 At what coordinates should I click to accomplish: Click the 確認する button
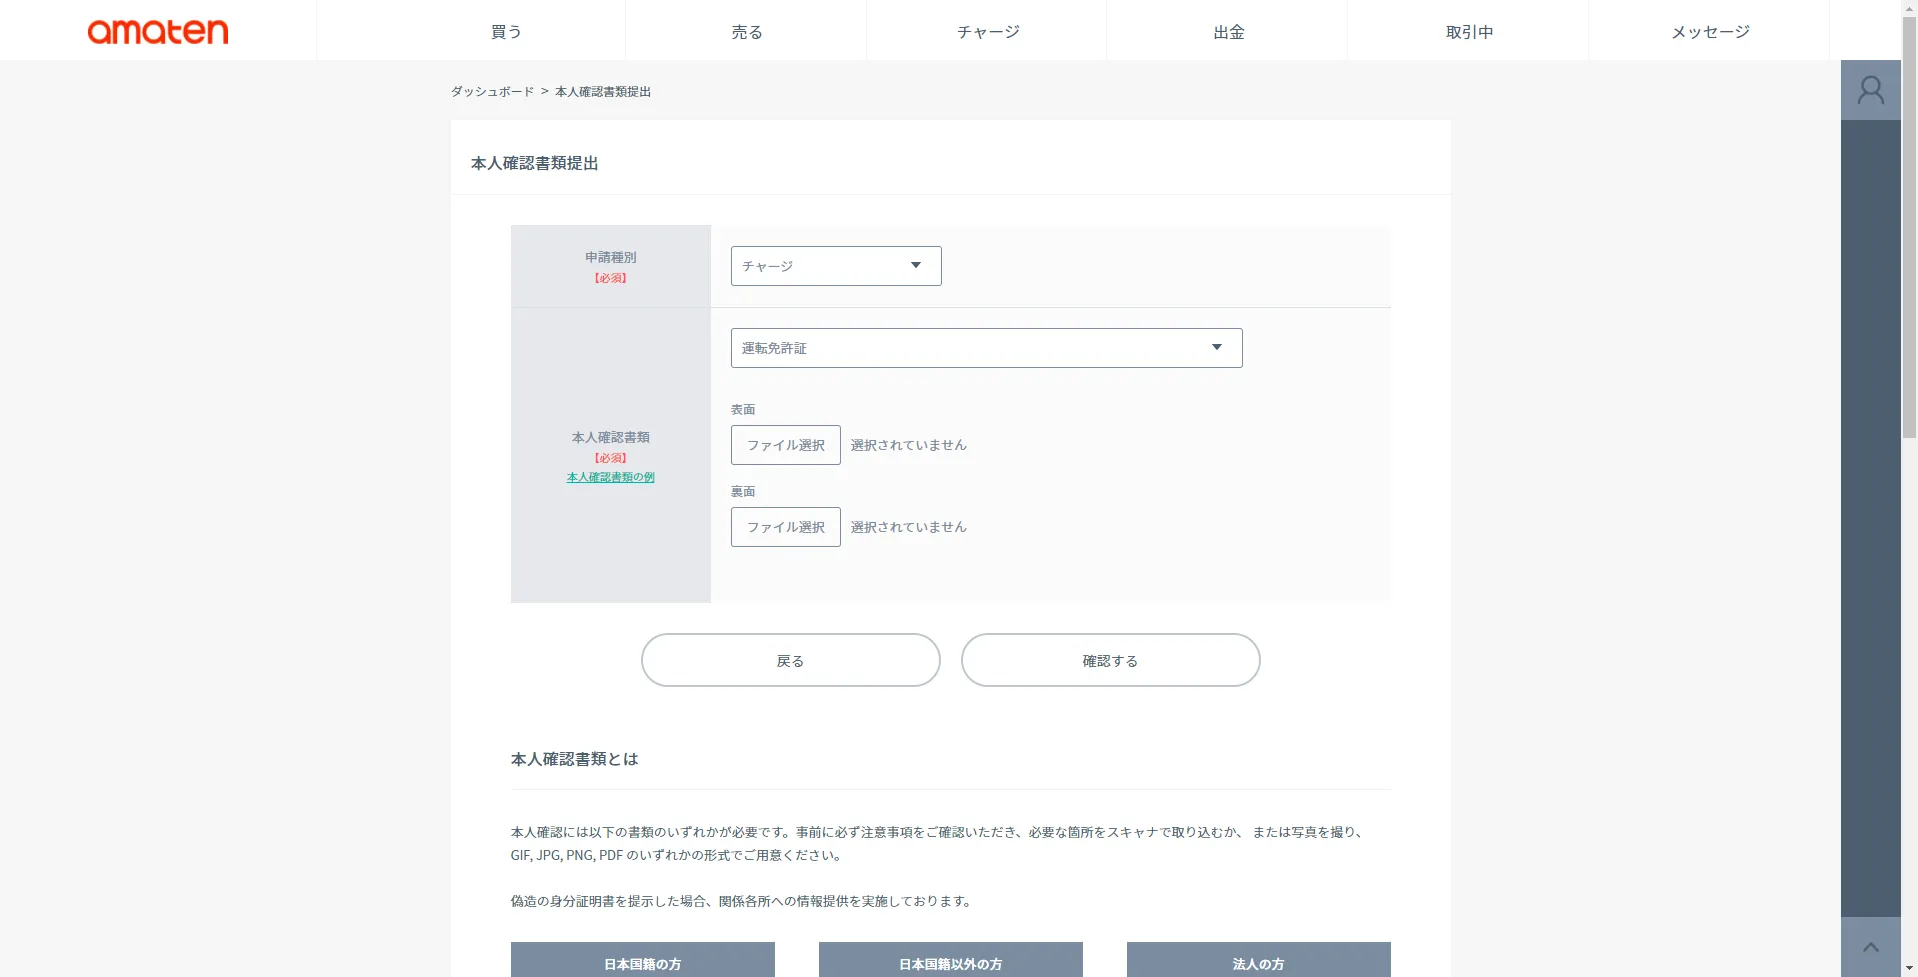tap(1111, 660)
